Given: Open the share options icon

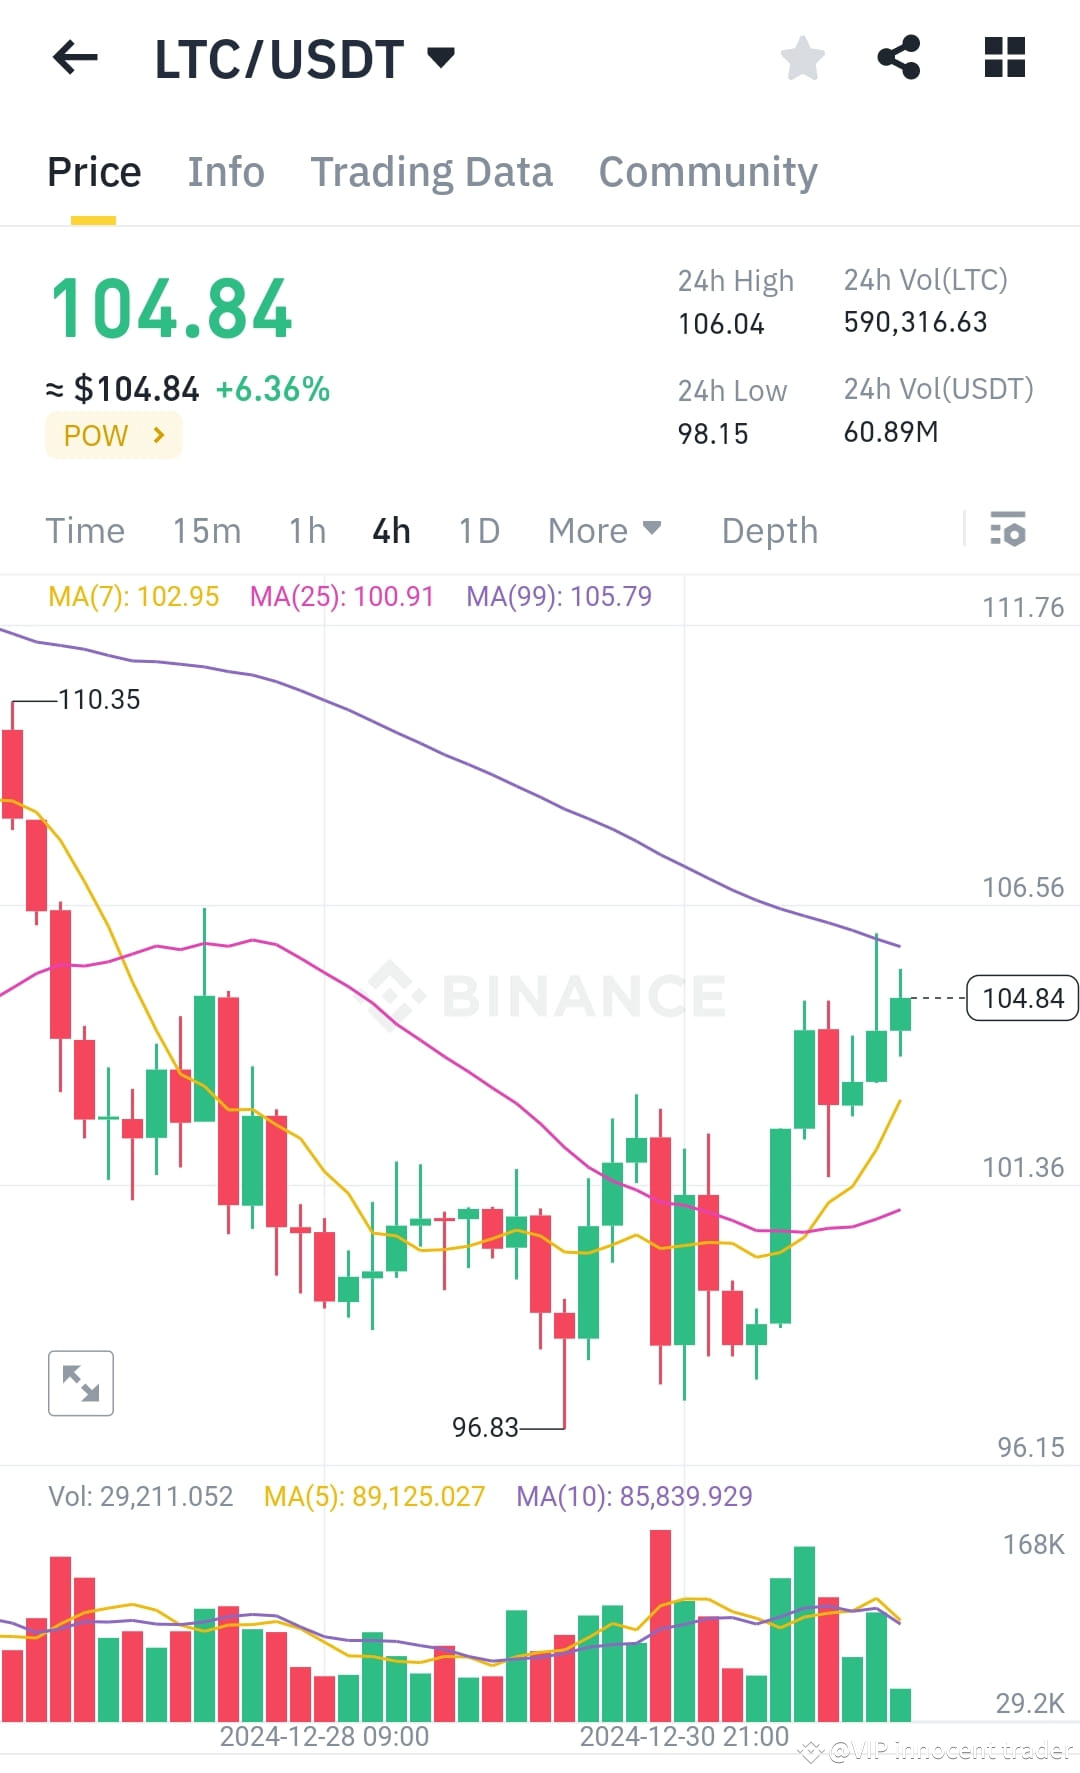Looking at the screenshot, I should point(899,57).
